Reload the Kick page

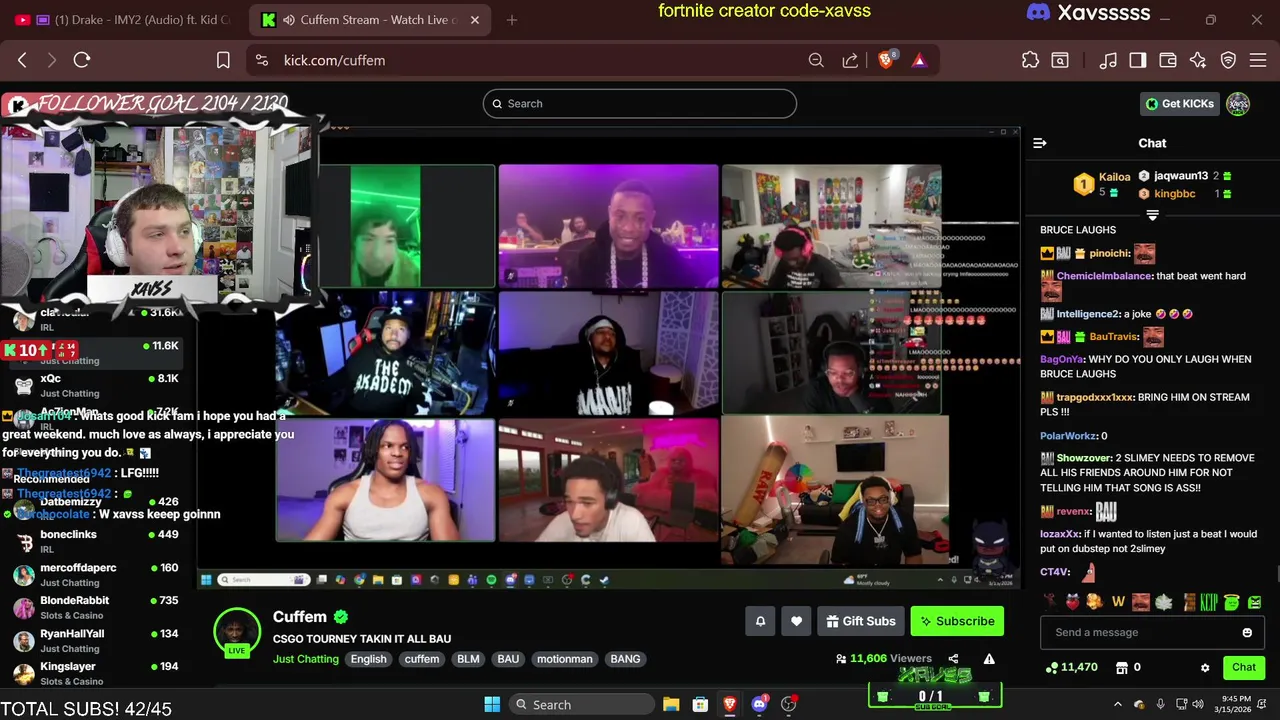click(x=82, y=60)
